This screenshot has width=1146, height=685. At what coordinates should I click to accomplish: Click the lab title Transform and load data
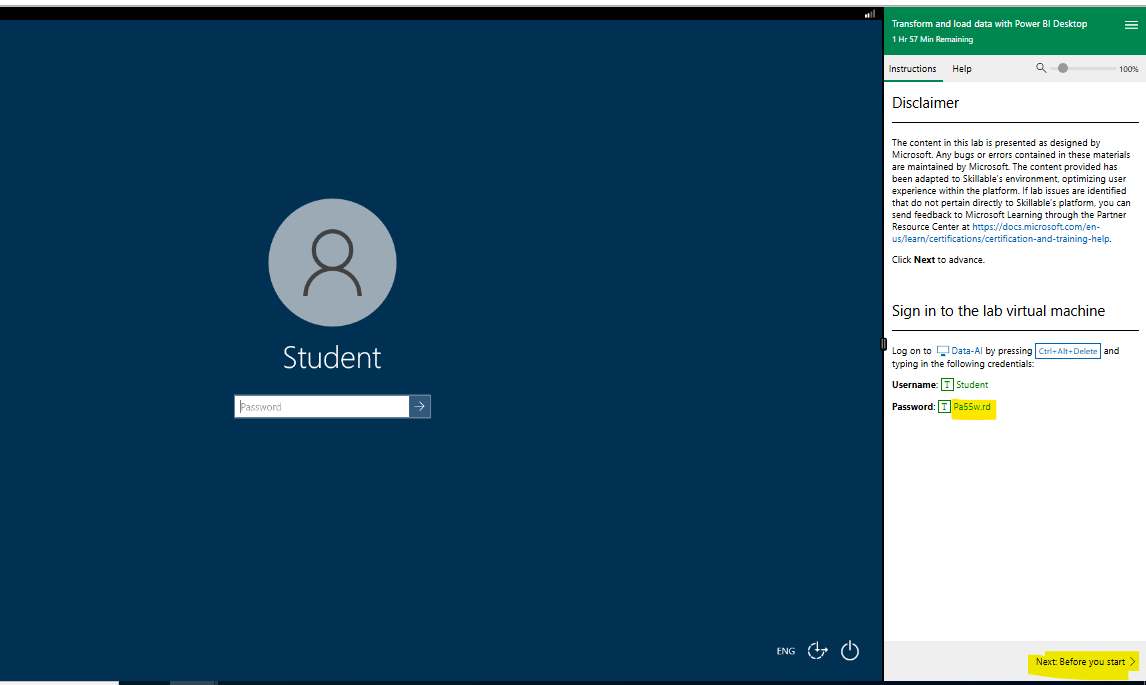(x=989, y=24)
